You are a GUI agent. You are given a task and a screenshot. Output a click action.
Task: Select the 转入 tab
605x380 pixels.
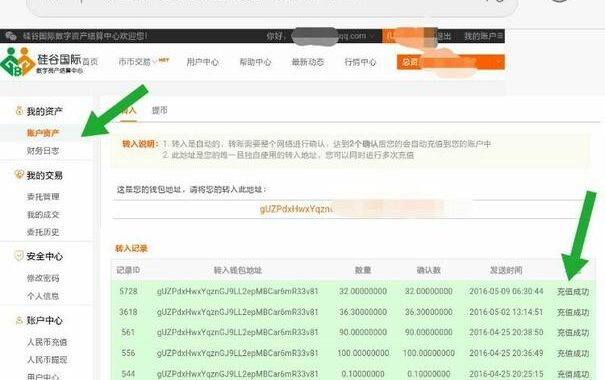click(x=128, y=110)
